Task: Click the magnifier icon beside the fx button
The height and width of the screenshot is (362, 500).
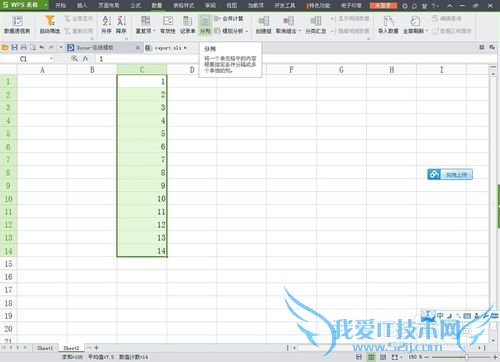Action: [x=75, y=59]
